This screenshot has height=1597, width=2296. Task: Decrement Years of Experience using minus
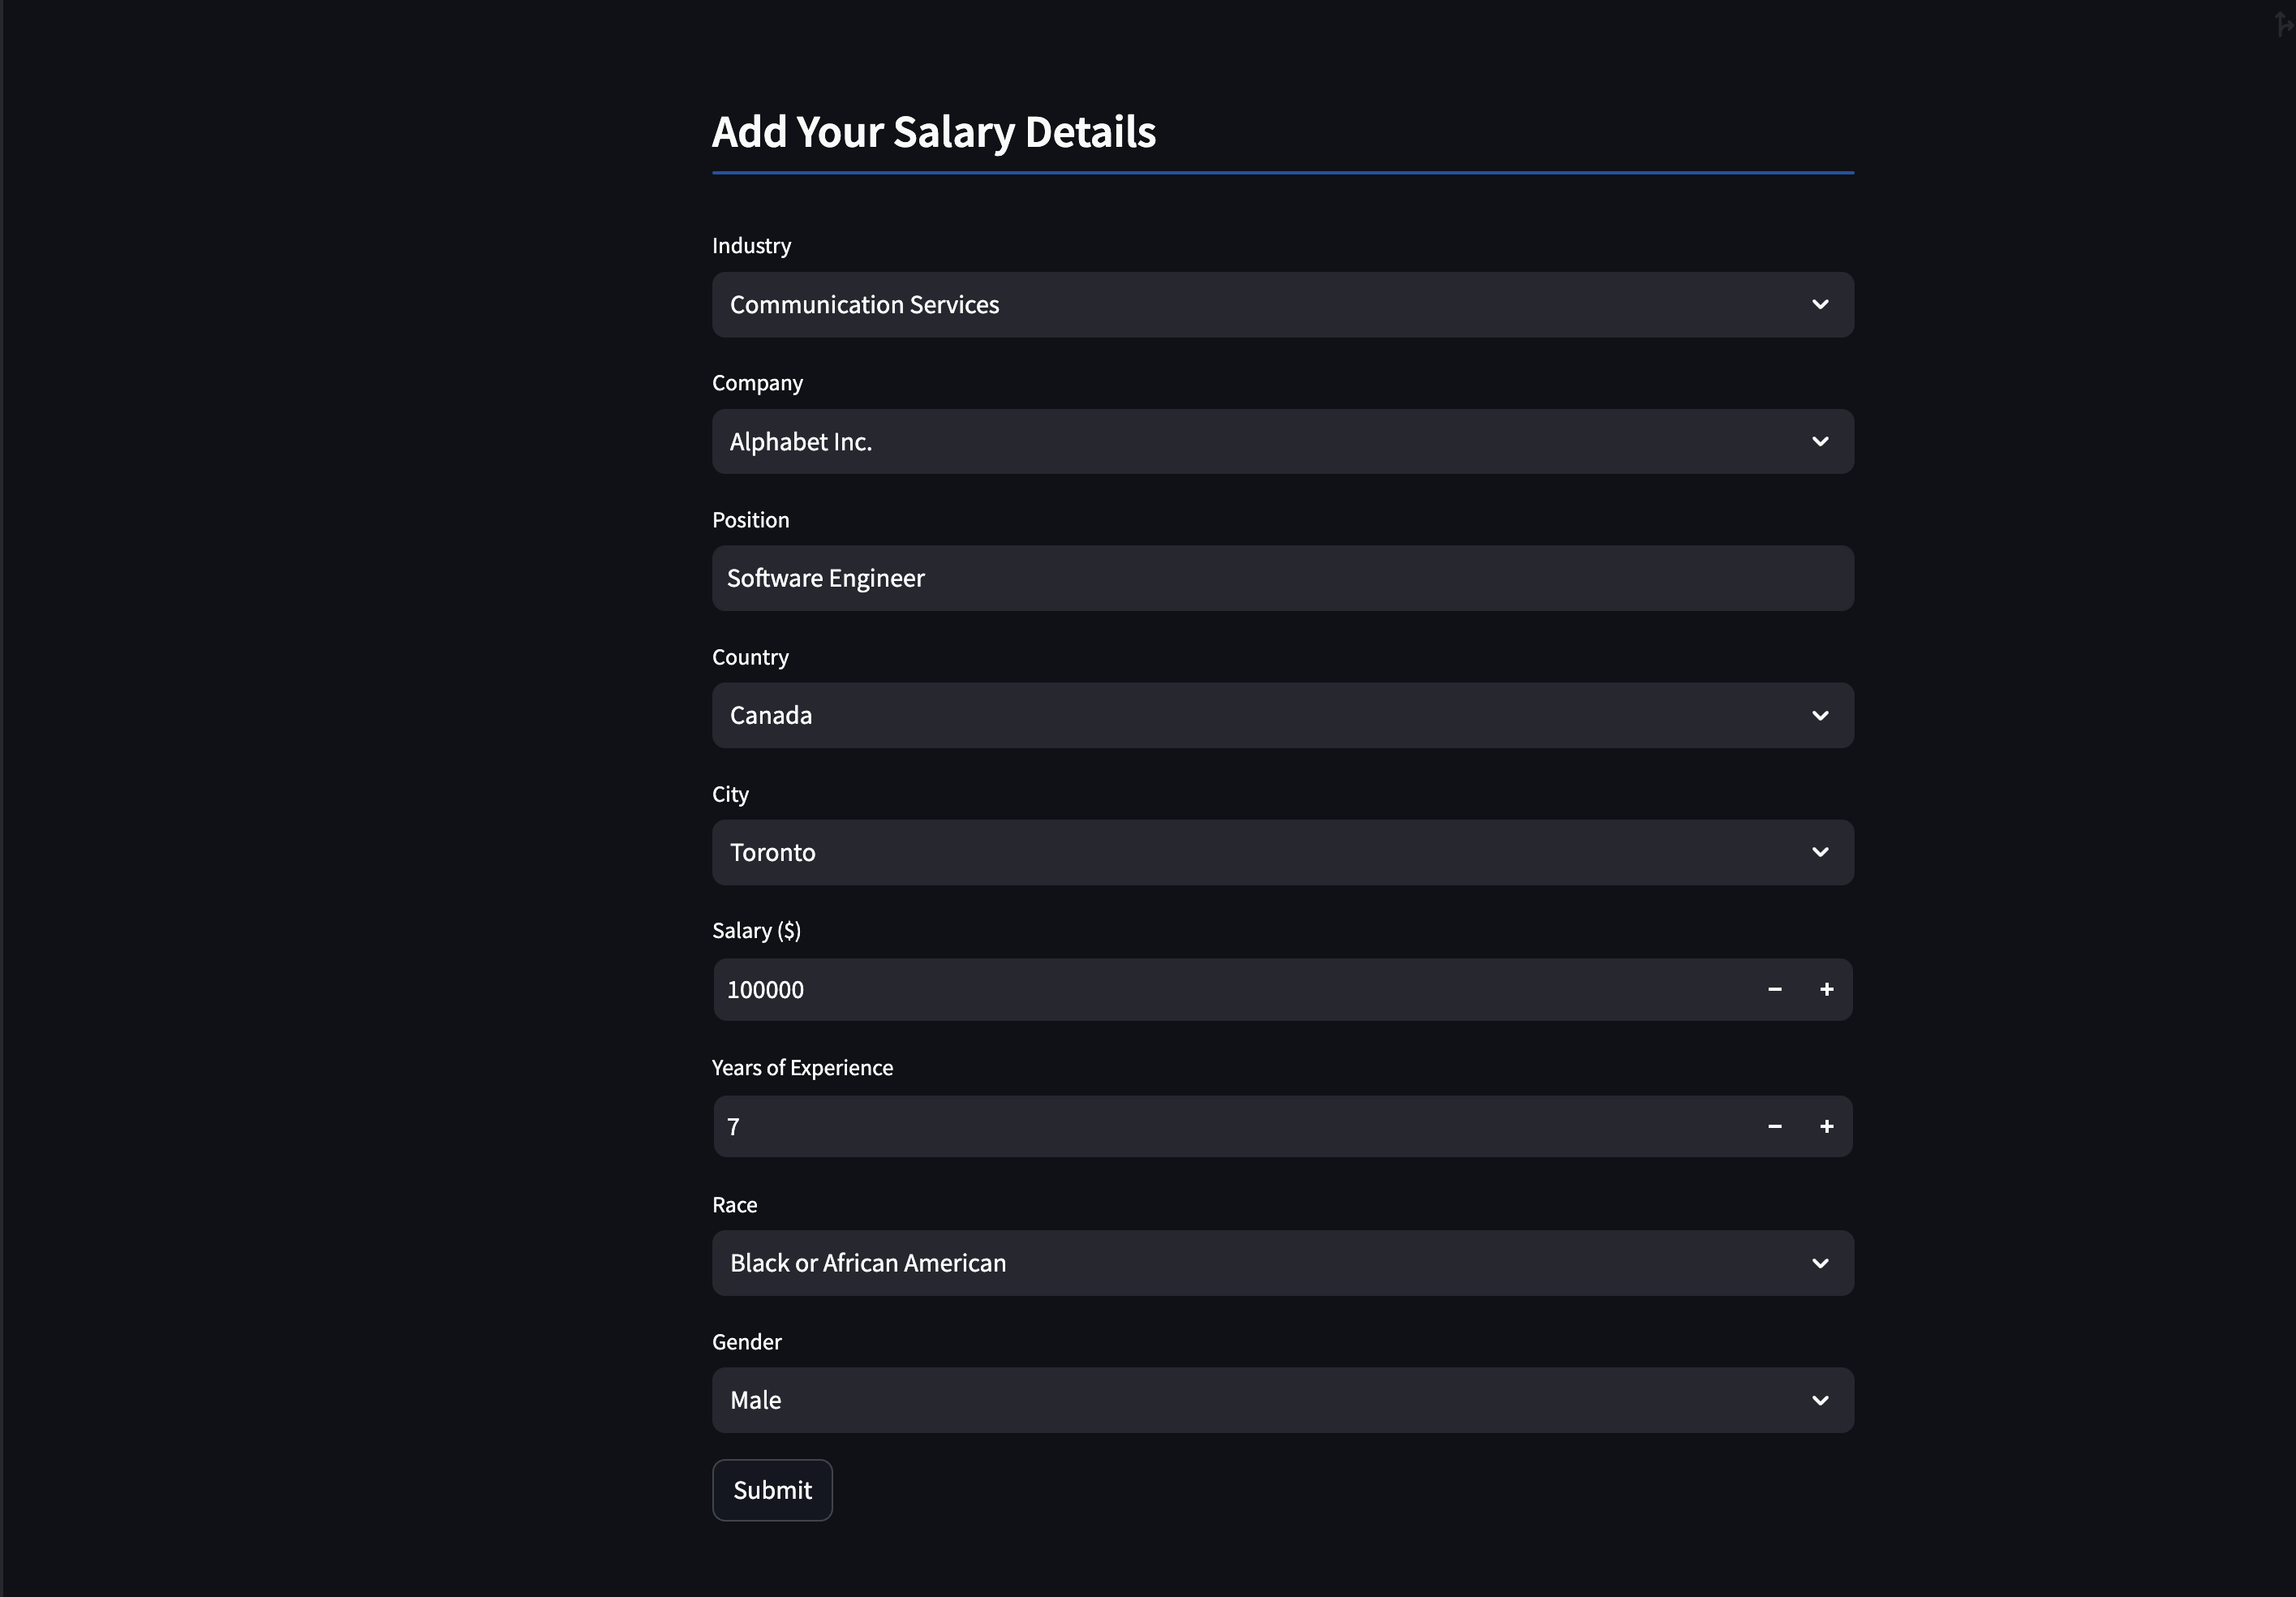point(1775,1127)
